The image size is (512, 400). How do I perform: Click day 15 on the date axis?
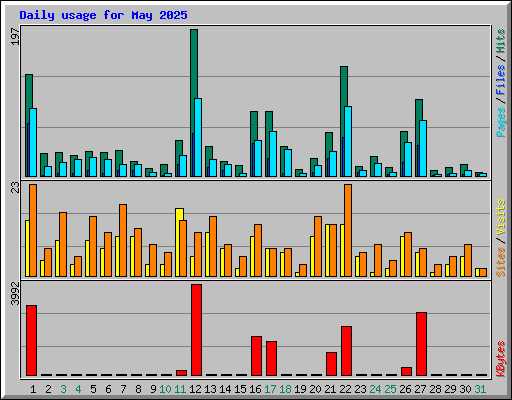pos(240,389)
